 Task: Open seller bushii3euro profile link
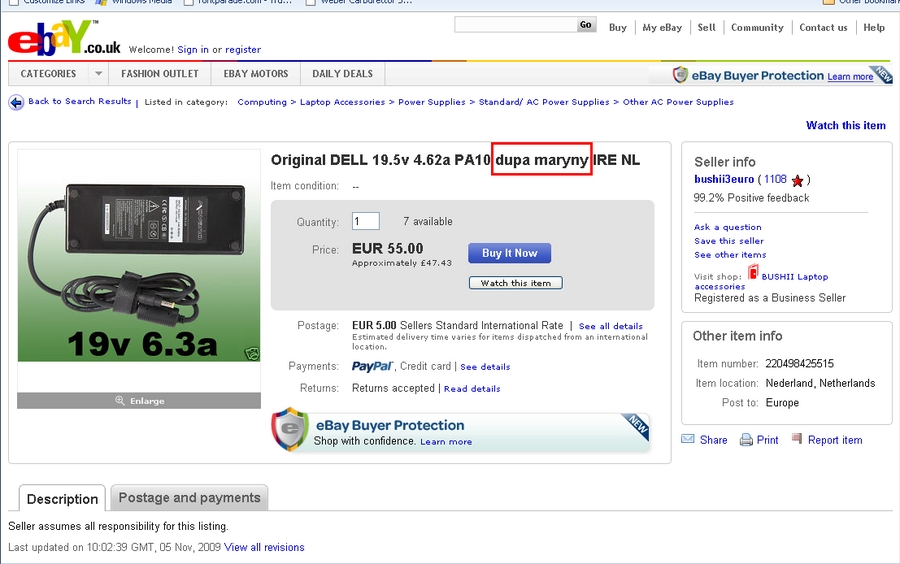tap(725, 180)
